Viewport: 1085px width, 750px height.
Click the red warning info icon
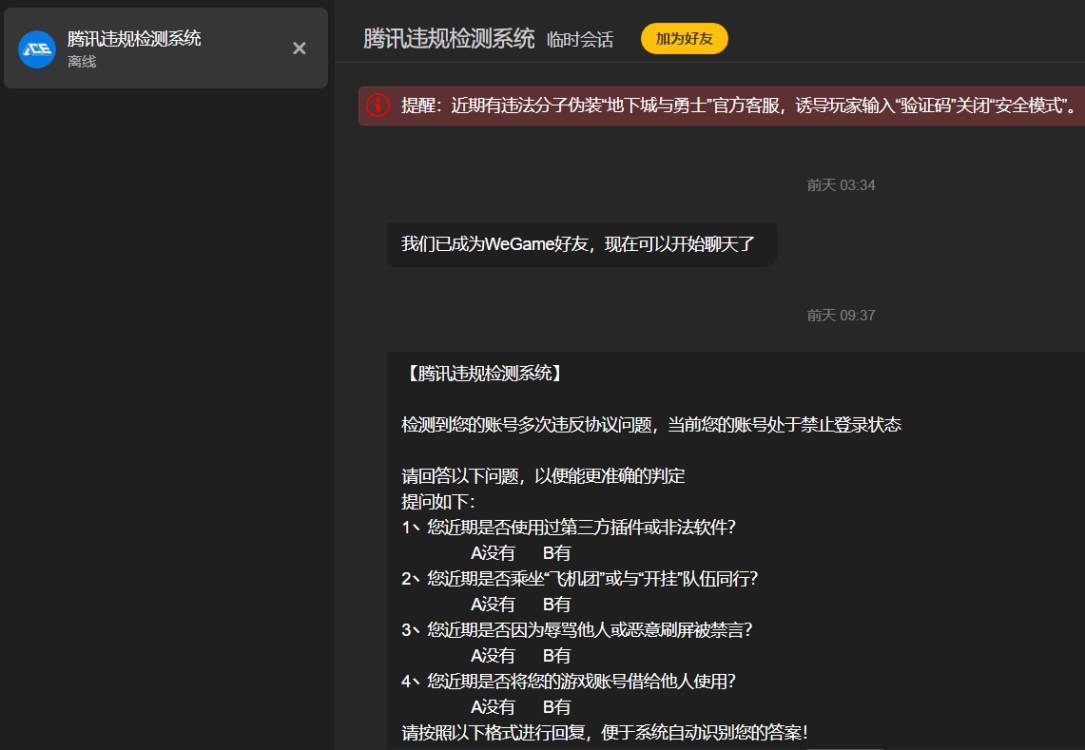[x=378, y=105]
